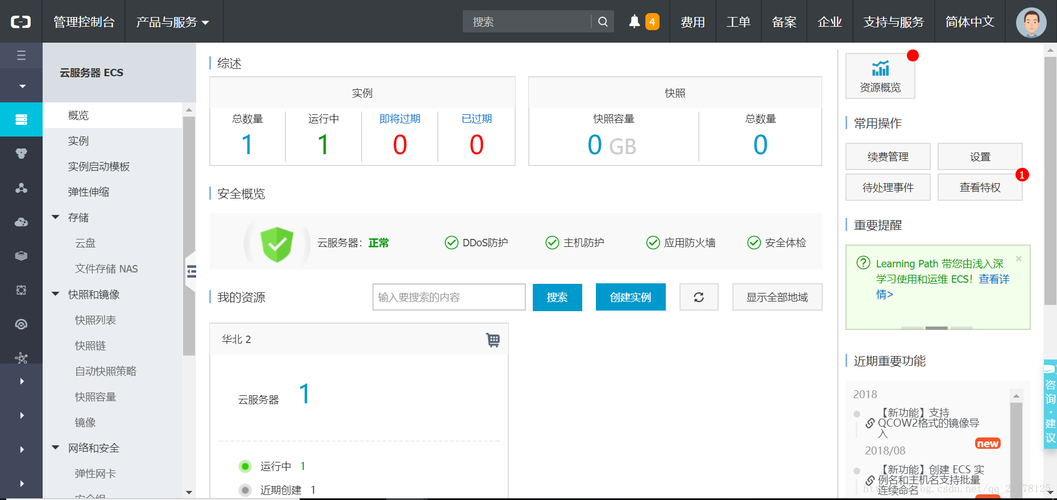Click the 显示全部地域 button

coord(777,297)
